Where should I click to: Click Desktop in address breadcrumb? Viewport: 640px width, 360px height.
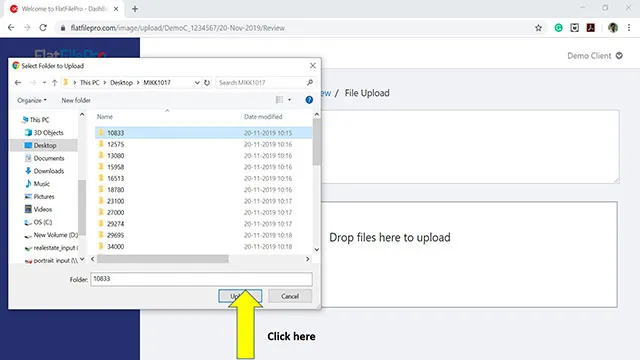point(121,82)
